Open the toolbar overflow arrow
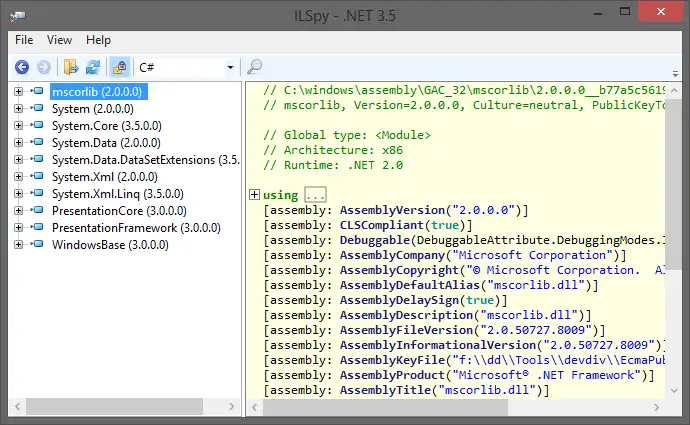The image size is (690, 425). click(675, 73)
